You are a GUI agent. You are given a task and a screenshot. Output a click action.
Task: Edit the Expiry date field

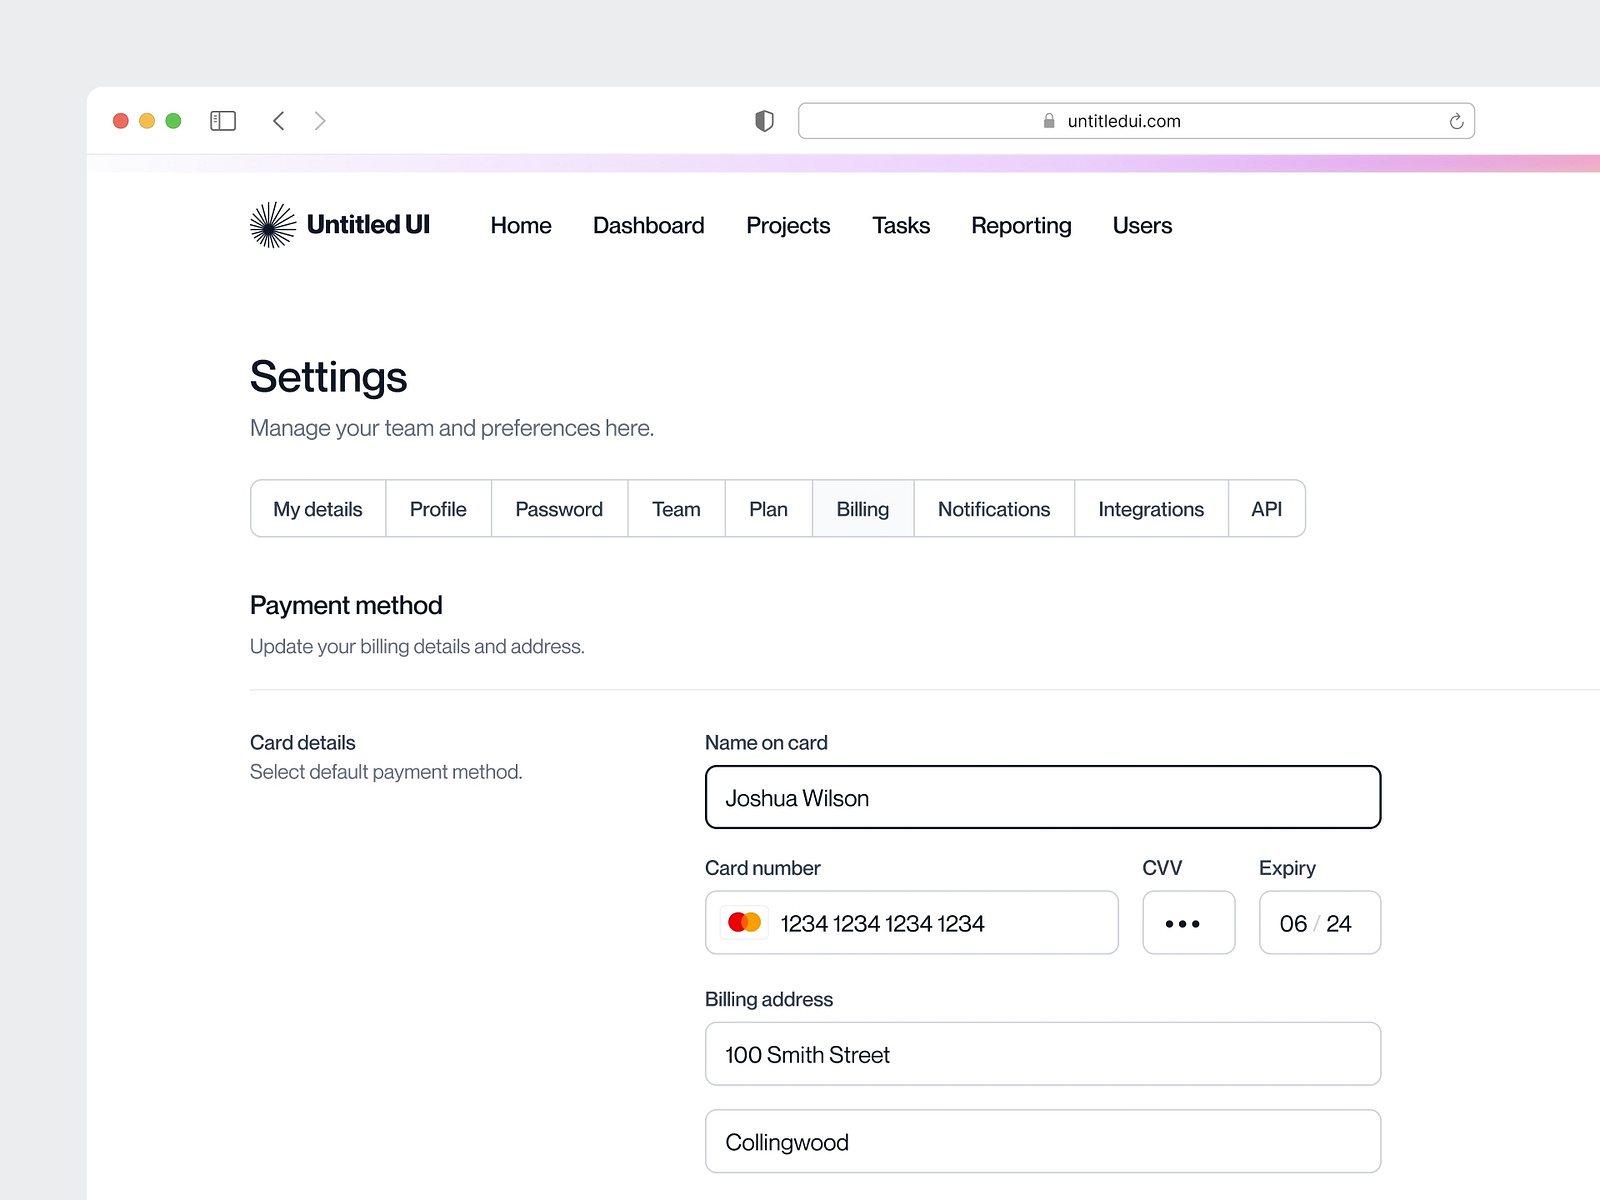(1319, 922)
